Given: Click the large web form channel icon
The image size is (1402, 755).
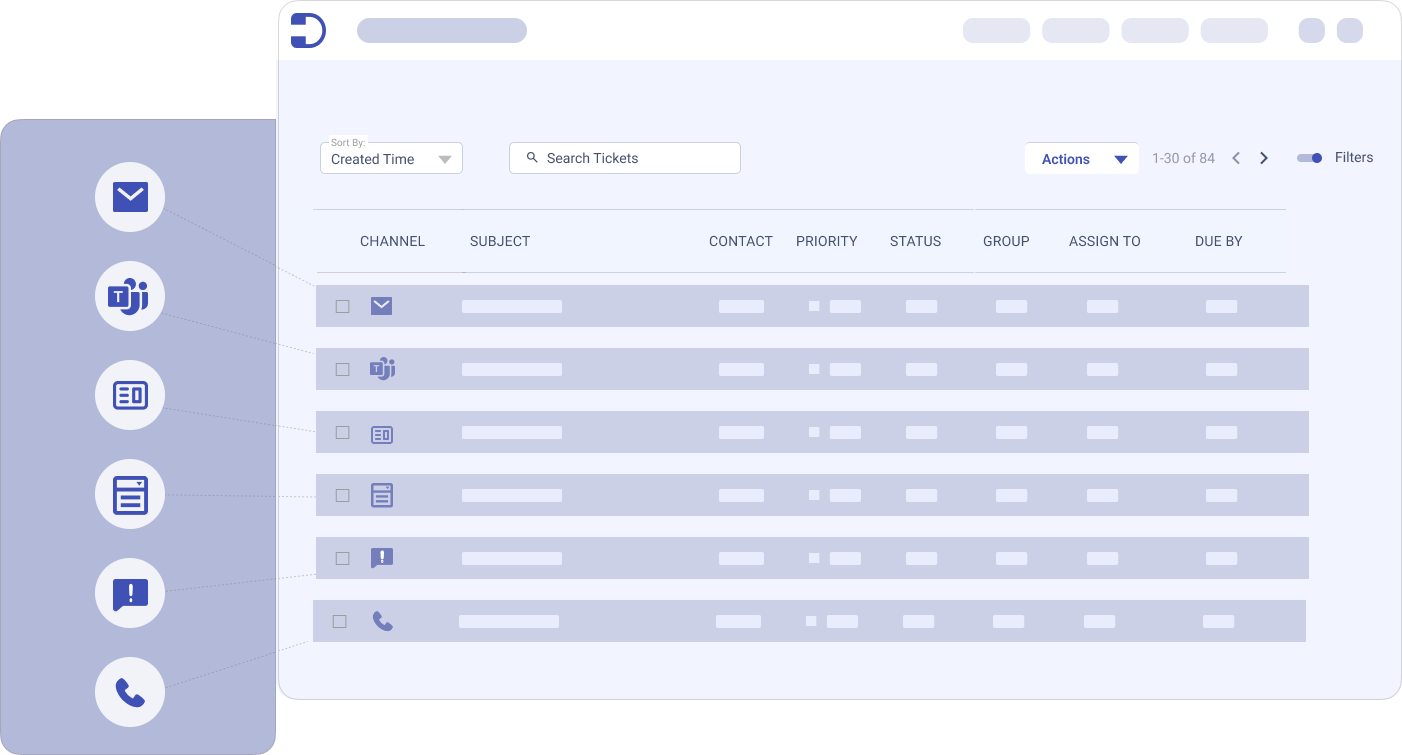Looking at the screenshot, I should 130,395.
